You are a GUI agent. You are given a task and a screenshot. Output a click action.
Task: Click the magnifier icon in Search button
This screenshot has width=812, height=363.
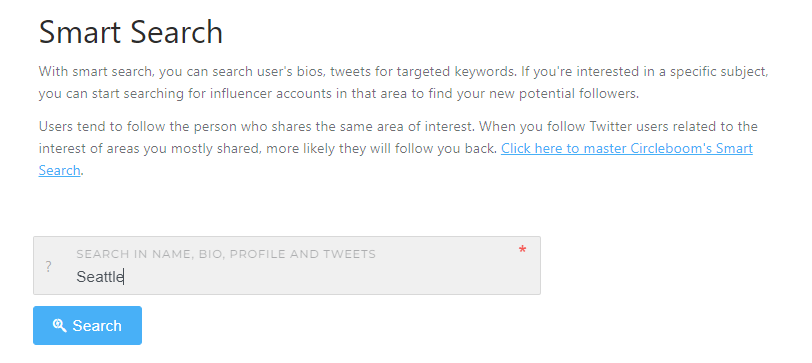click(x=60, y=325)
